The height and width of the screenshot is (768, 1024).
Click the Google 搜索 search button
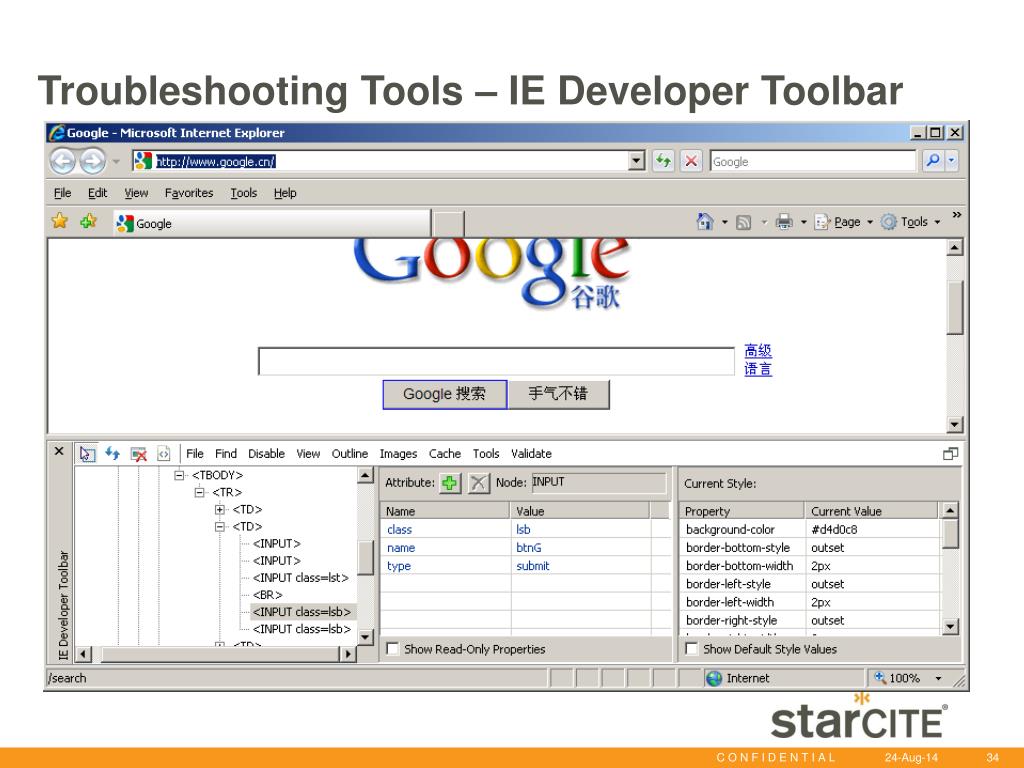[444, 395]
